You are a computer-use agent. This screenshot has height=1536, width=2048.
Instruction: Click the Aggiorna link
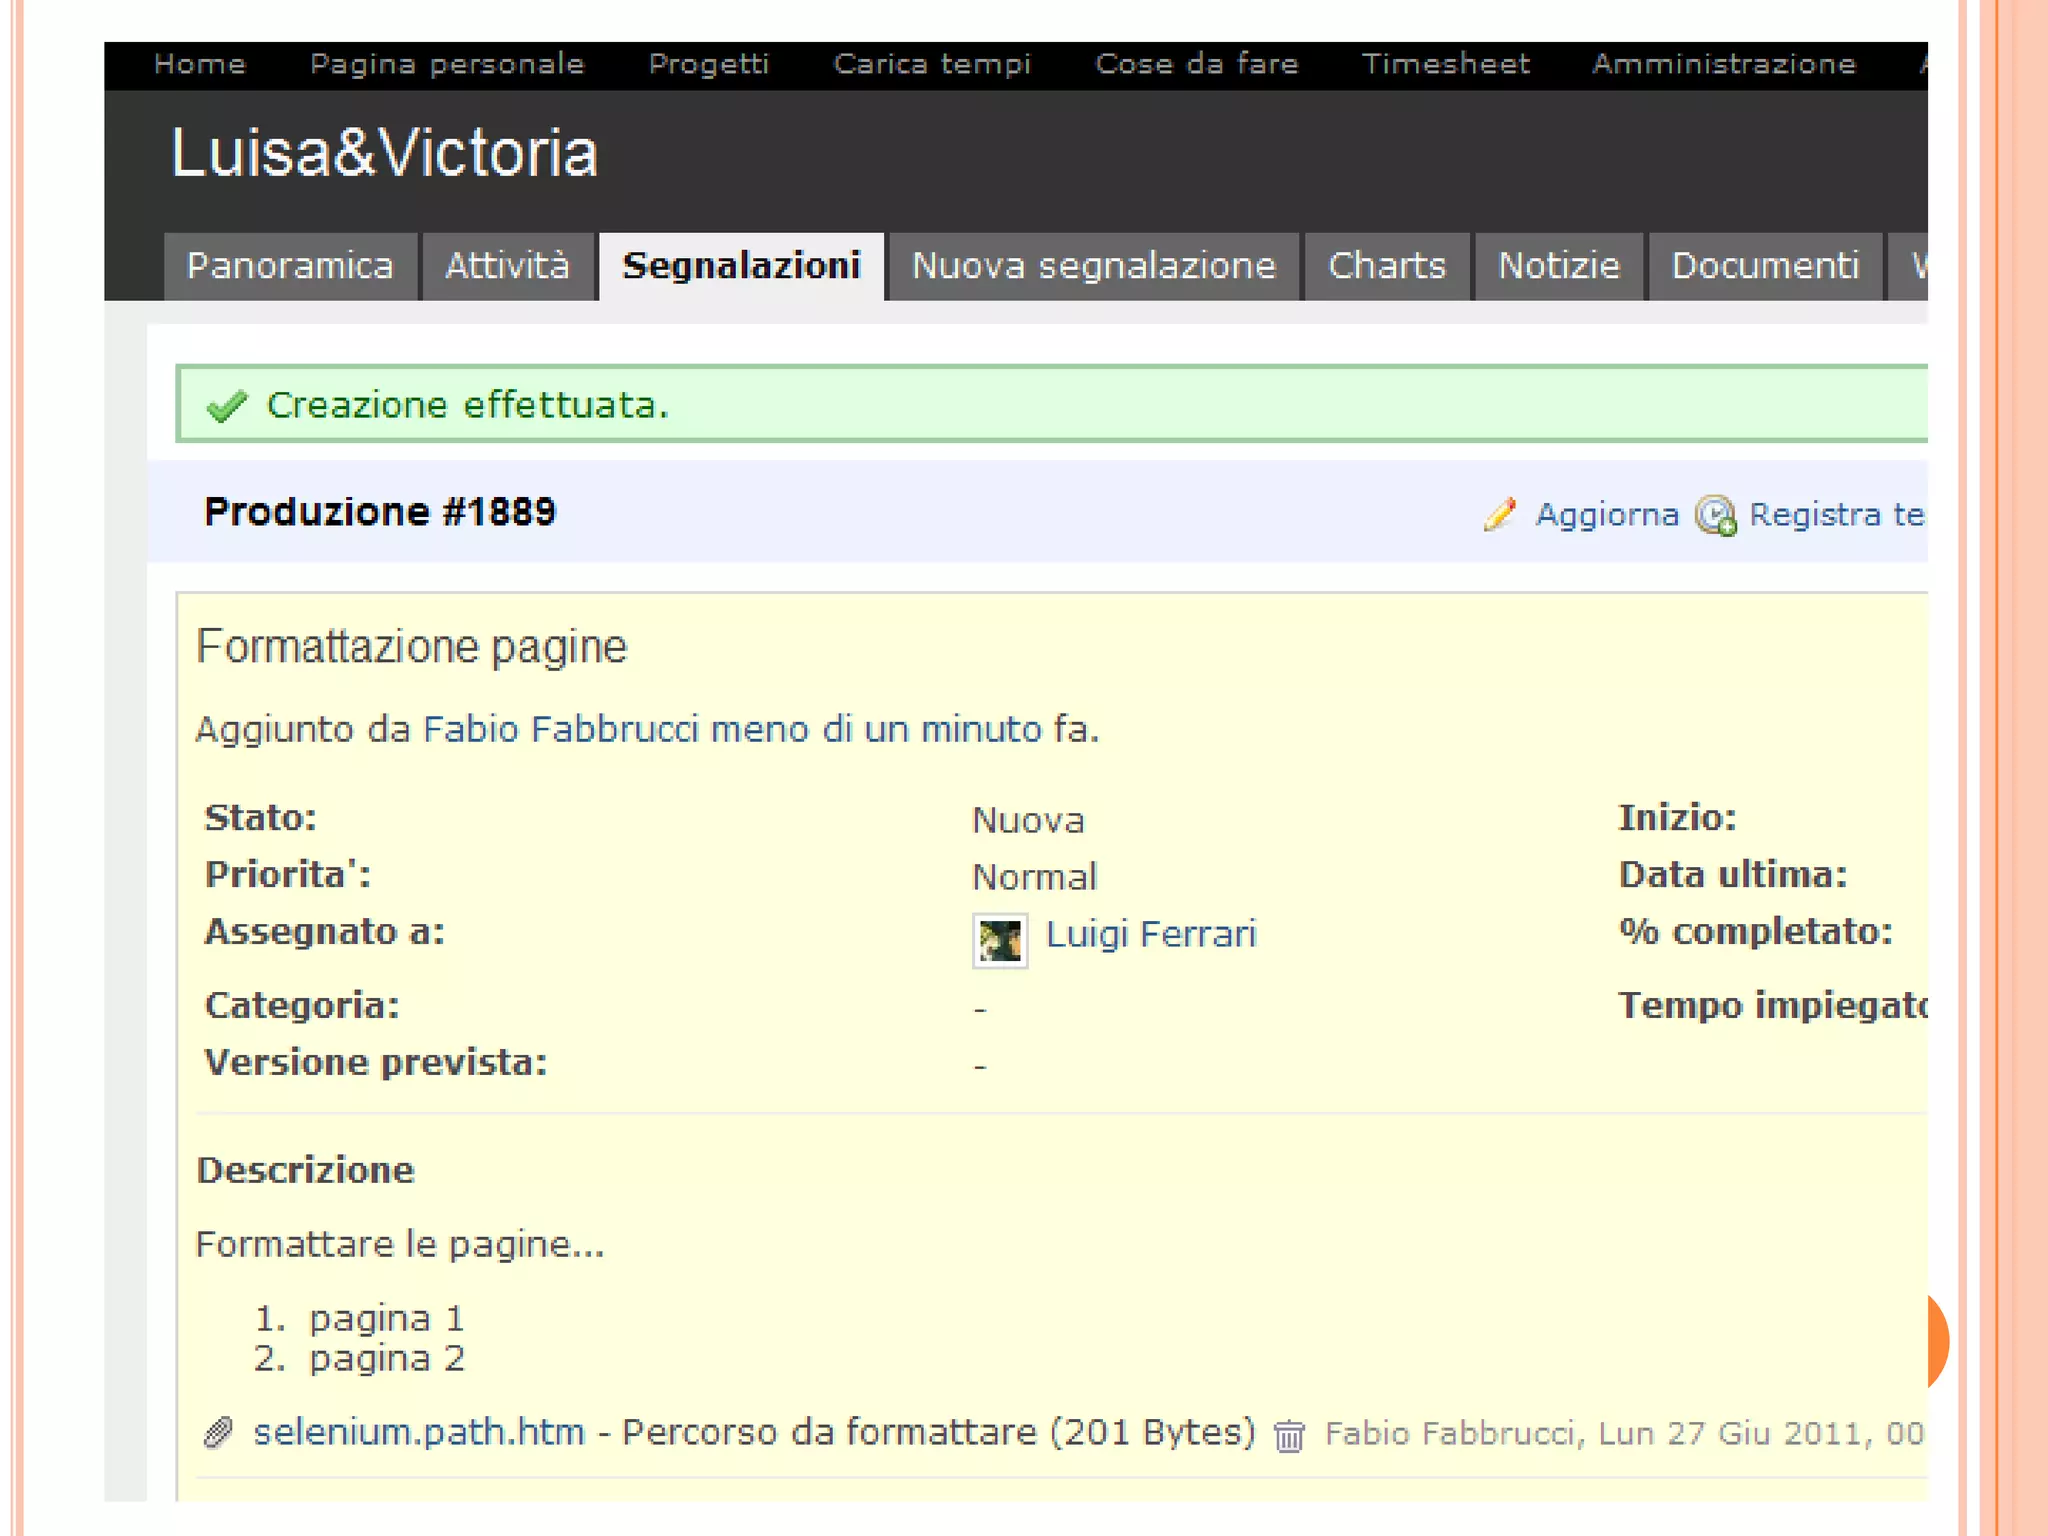pyautogui.click(x=1606, y=514)
